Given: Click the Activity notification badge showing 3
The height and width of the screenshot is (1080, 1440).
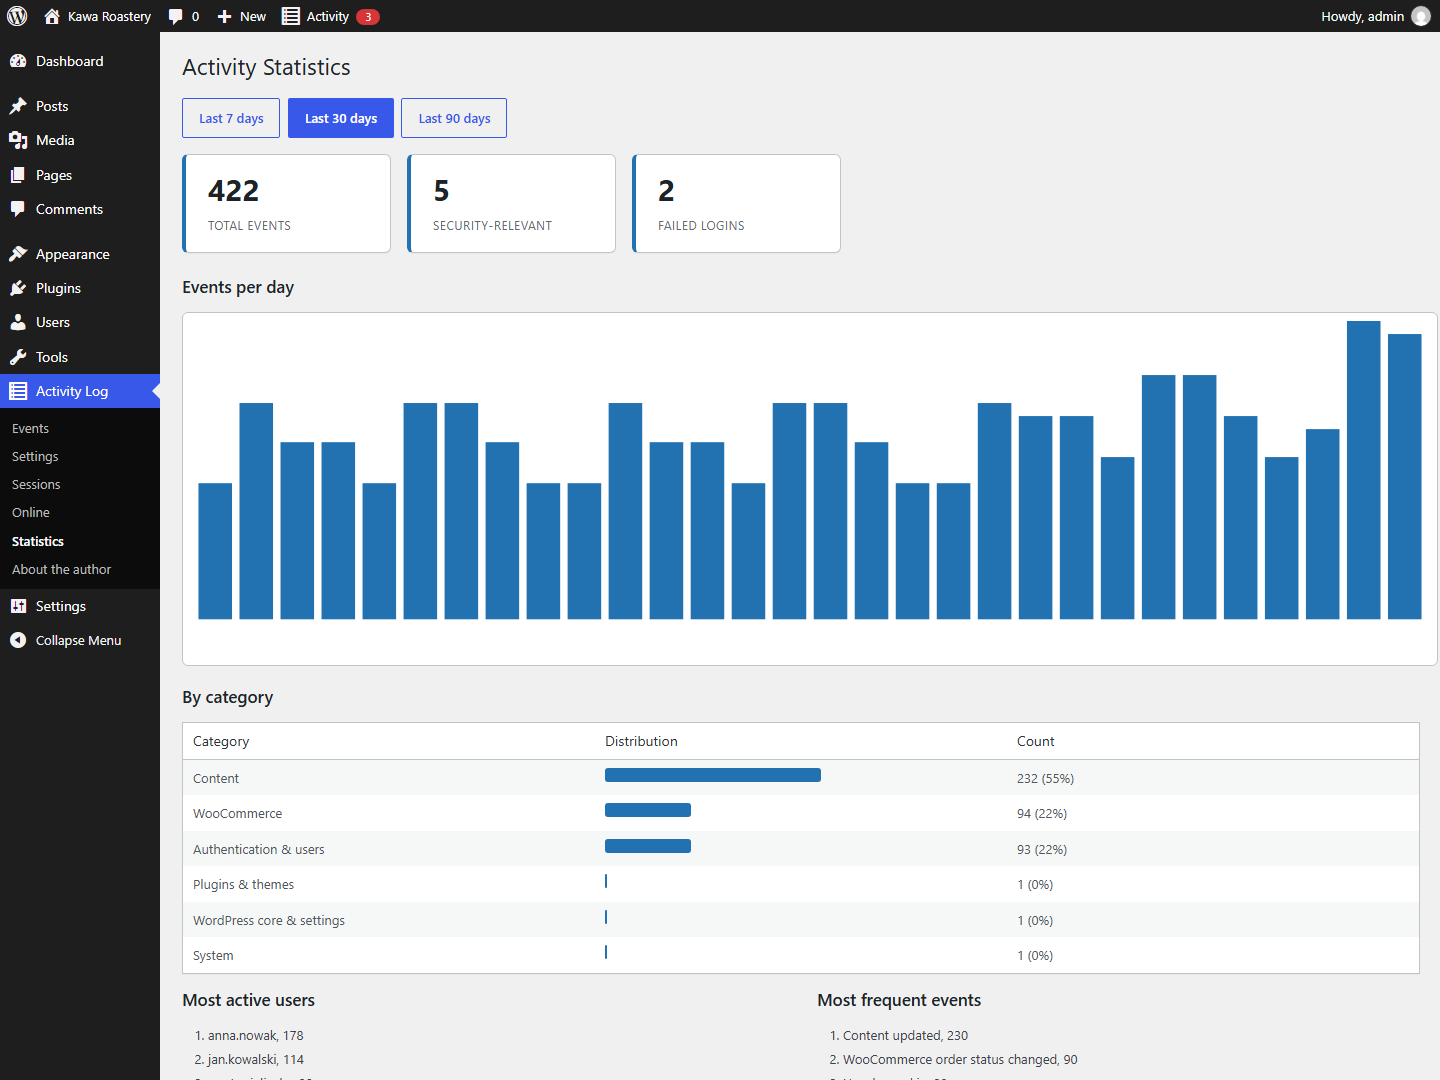Looking at the screenshot, I should pos(368,16).
